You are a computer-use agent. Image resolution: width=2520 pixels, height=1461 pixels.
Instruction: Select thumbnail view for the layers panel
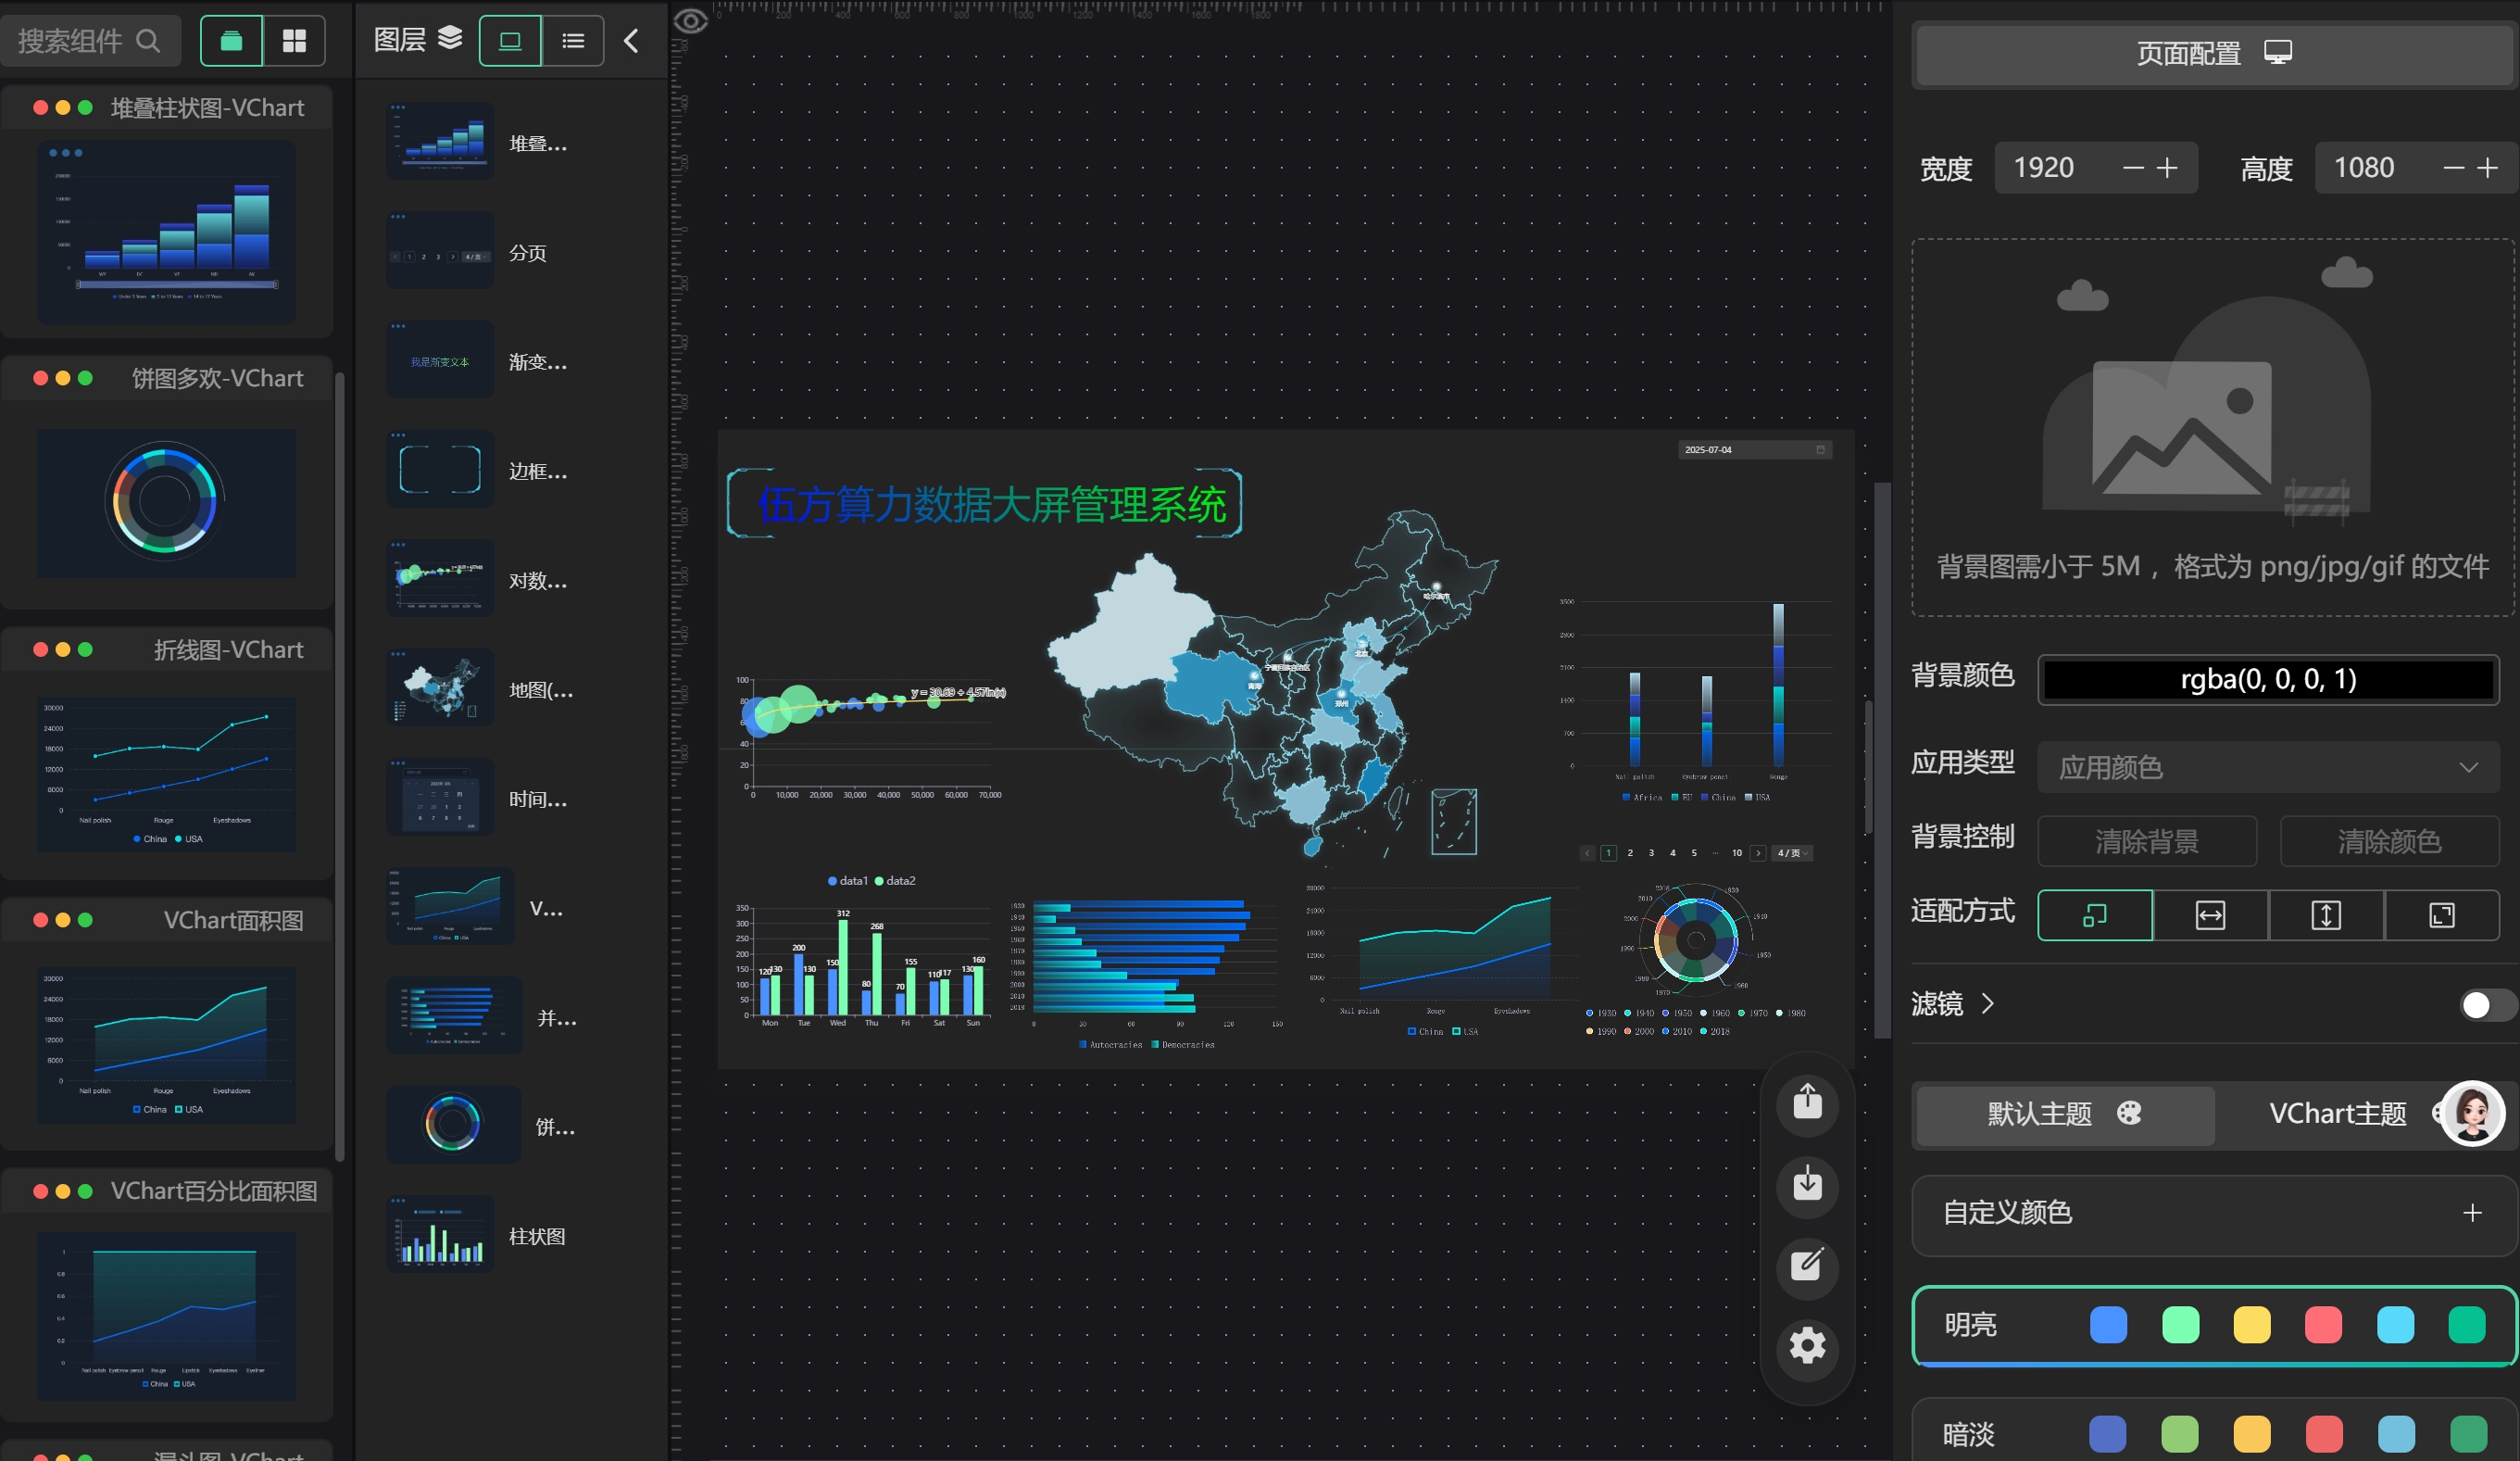coord(510,41)
